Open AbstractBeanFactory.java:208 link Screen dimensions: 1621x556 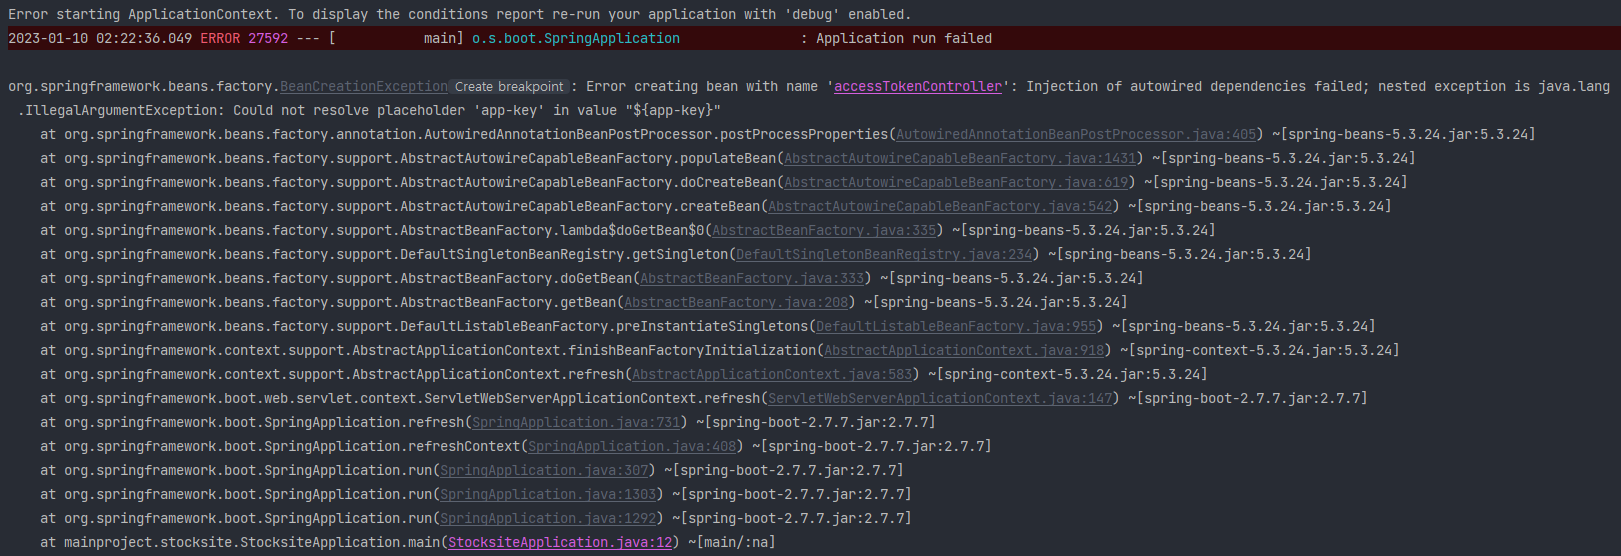pos(736,303)
